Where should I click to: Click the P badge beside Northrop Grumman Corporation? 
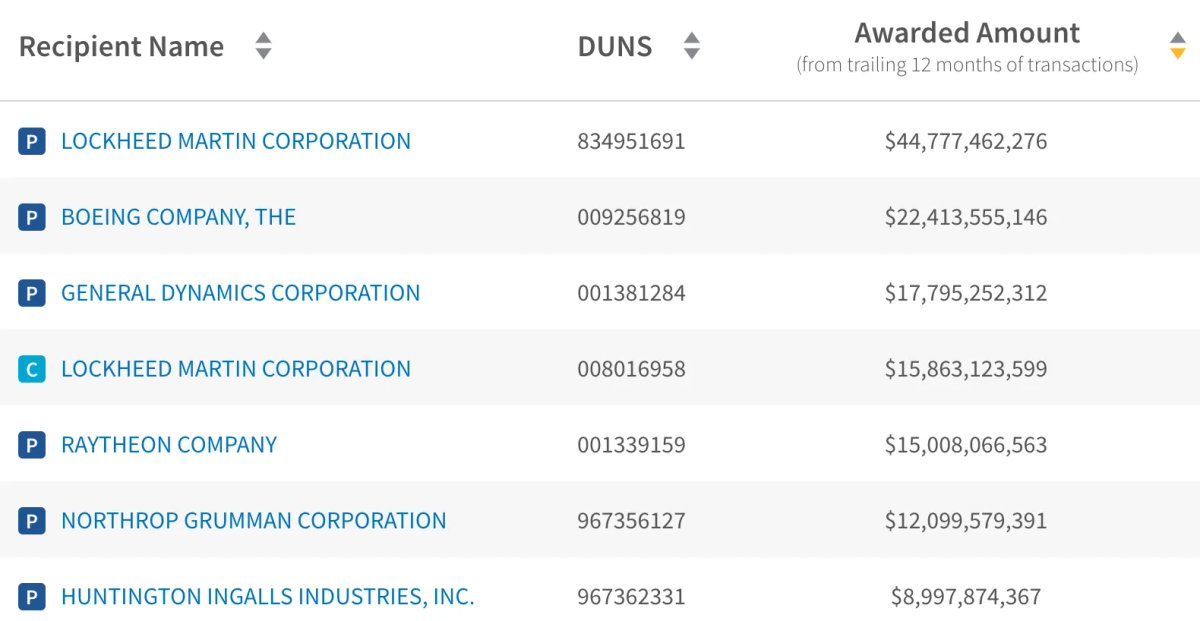[32, 521]
